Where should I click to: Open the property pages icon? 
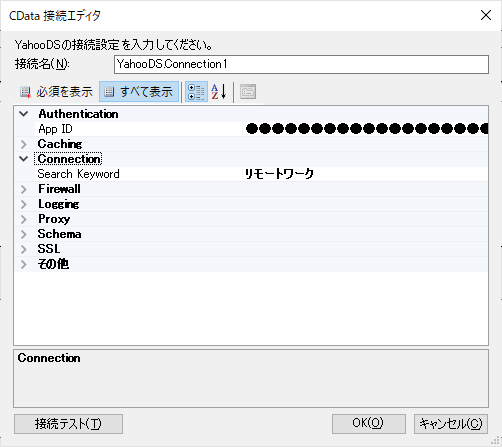tap(248, 92)
